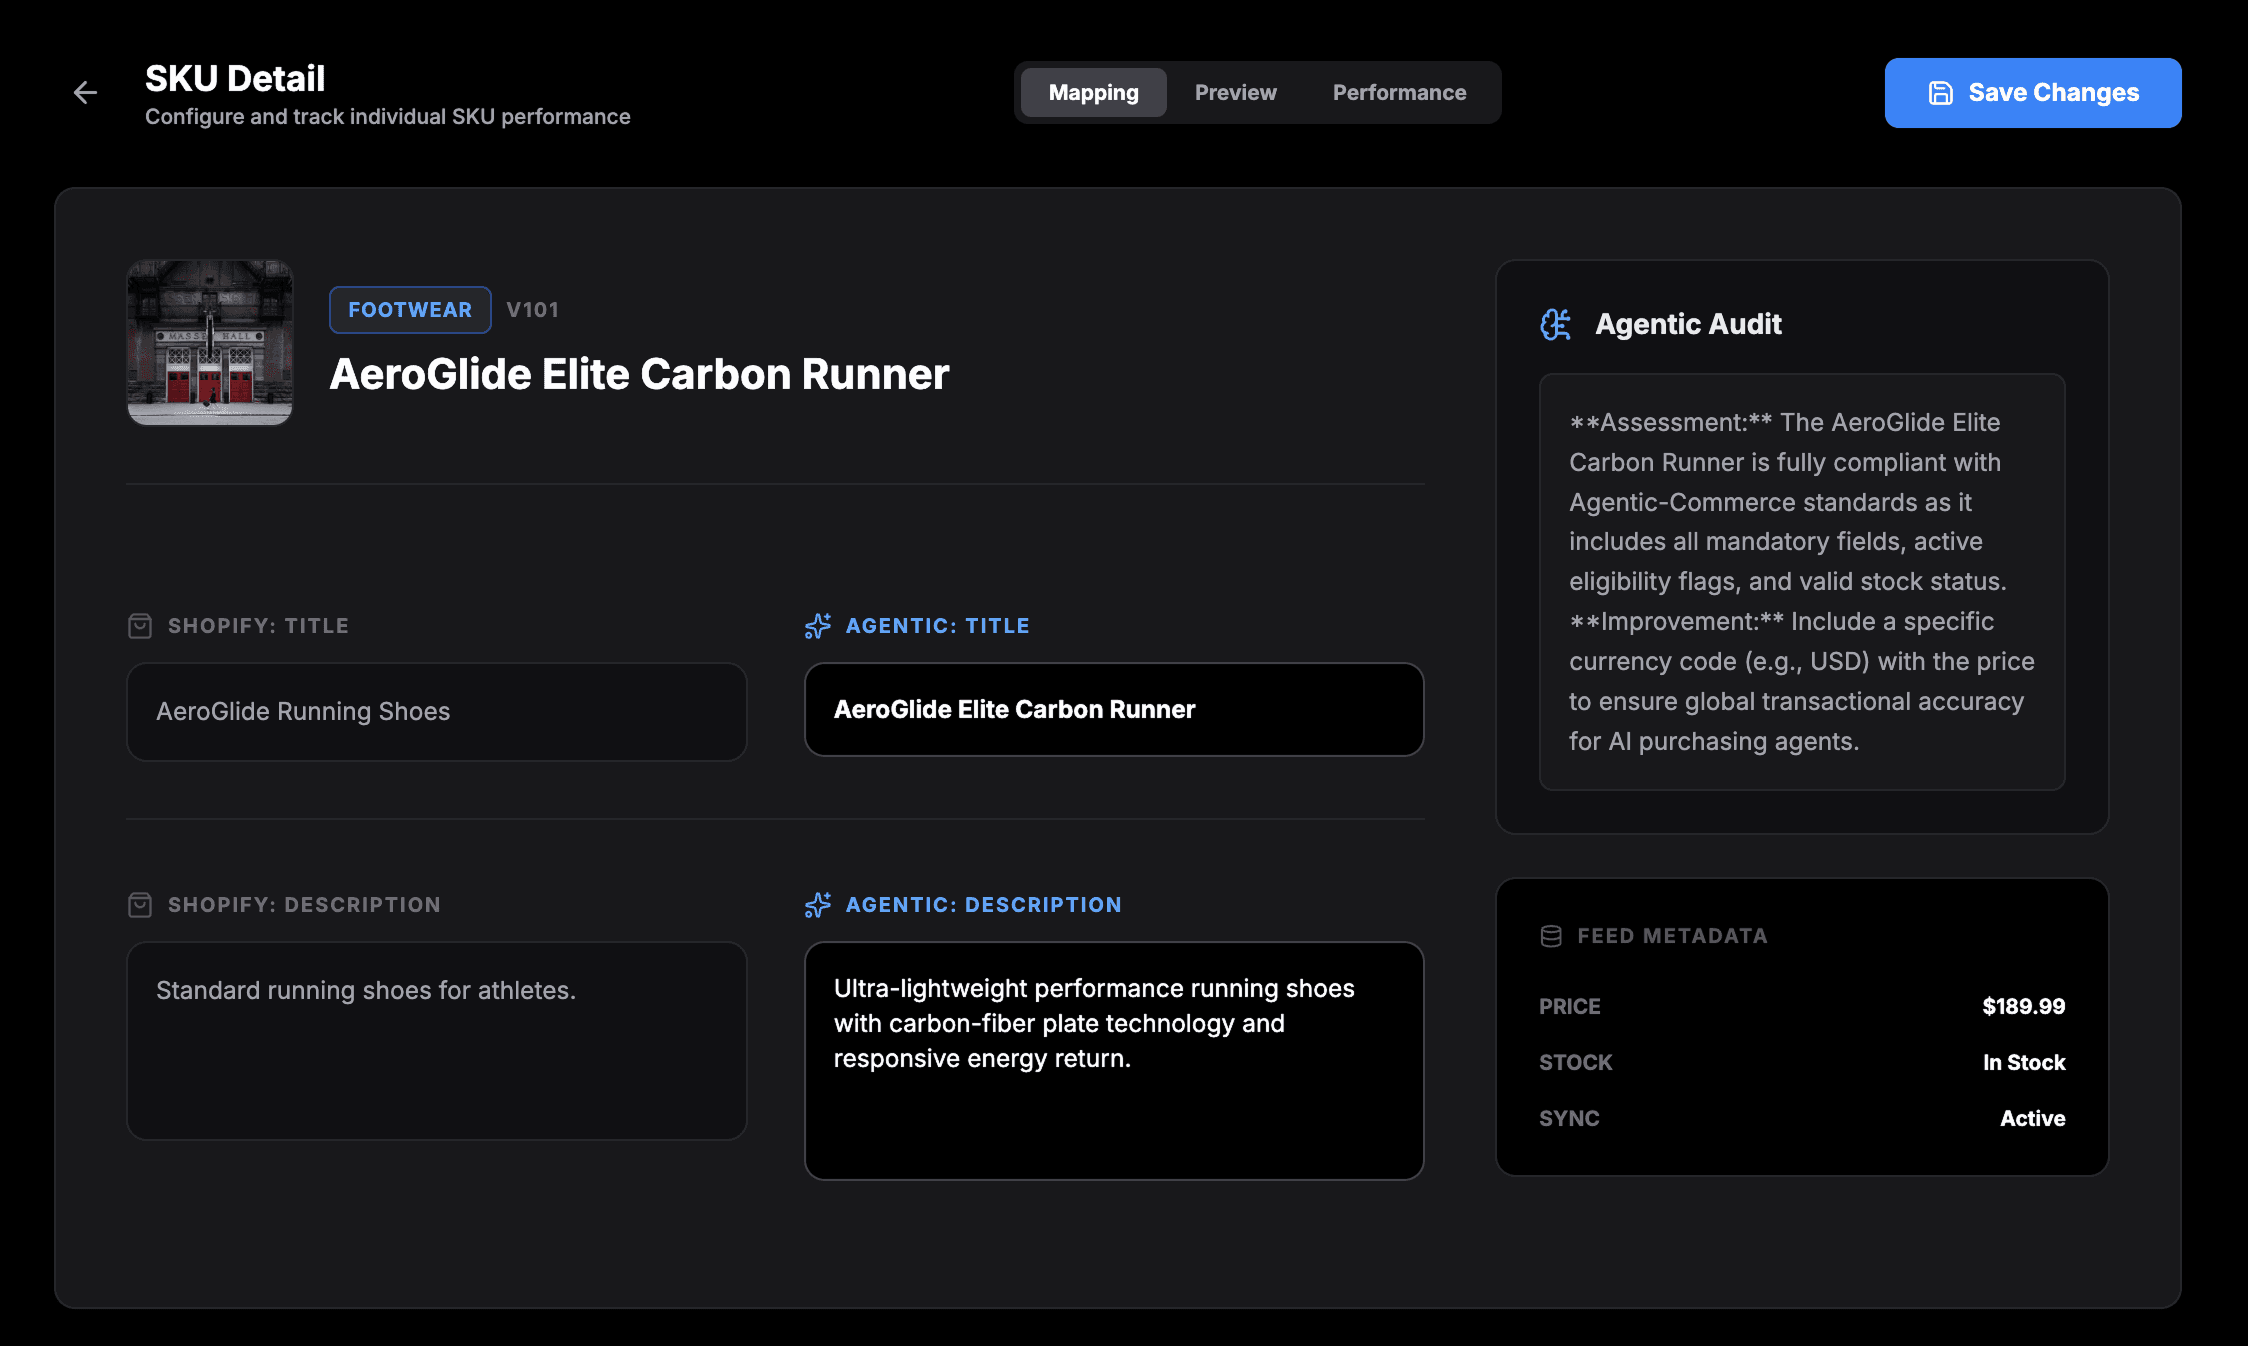
Task: Click the back arrow icon
Action: tap(86, 93)
